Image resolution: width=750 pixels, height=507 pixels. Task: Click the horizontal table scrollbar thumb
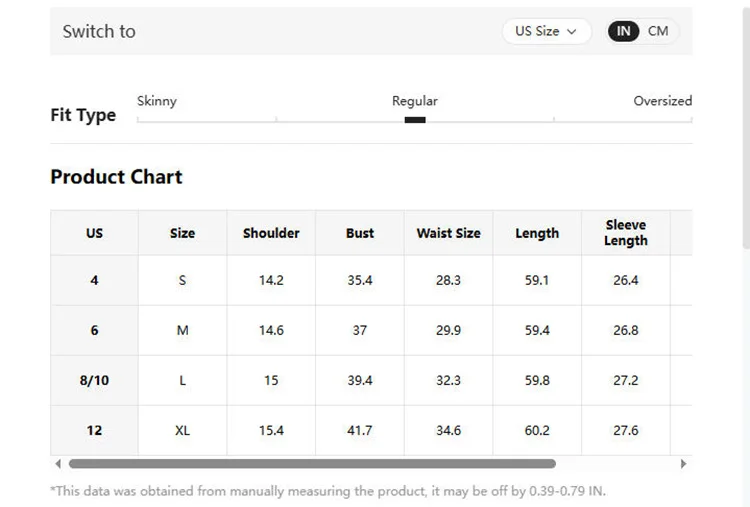[312, 463]
